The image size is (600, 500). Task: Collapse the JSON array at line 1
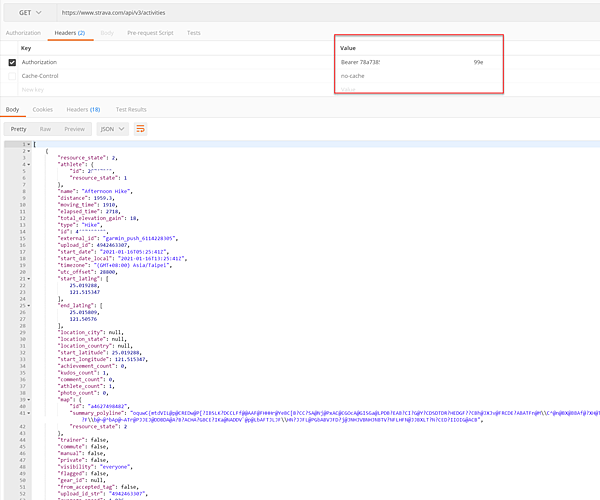coord(29,145)
